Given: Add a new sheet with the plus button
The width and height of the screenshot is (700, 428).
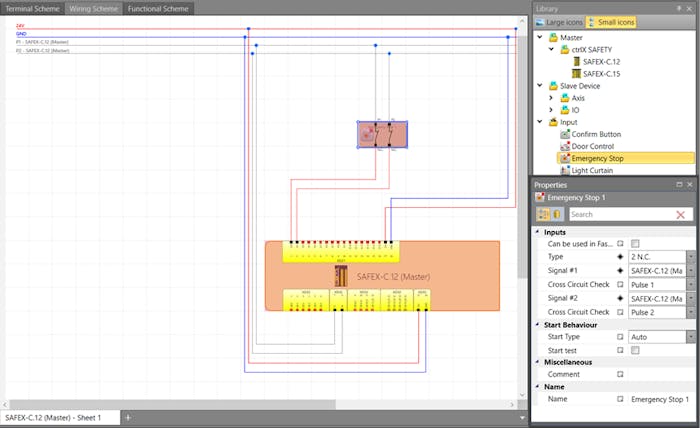Looking at the screenshot, I should pyautogui.click(x=128, y=418).
